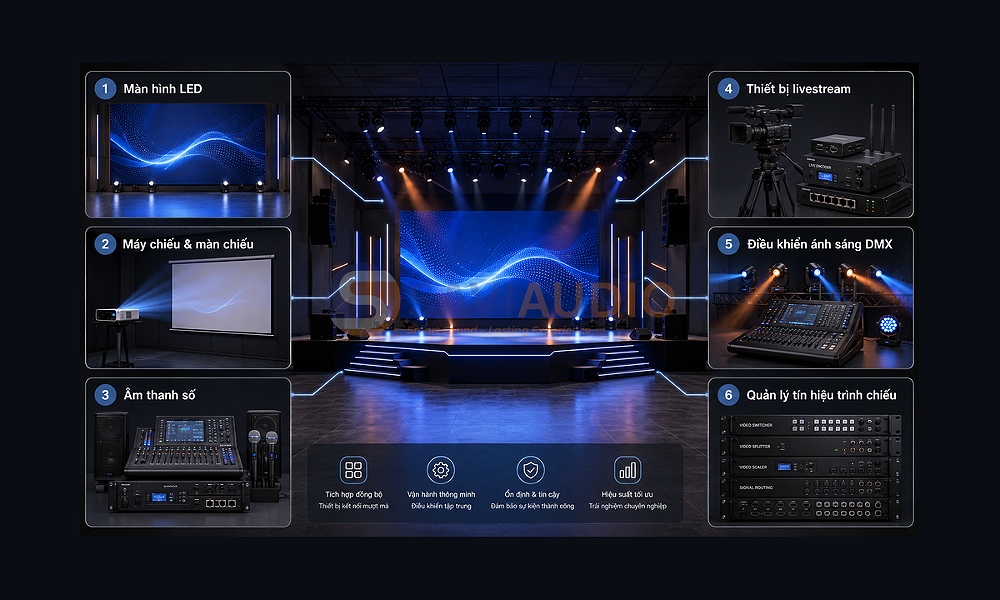Select the "Âm thanh số" title

tap(159, 395)
